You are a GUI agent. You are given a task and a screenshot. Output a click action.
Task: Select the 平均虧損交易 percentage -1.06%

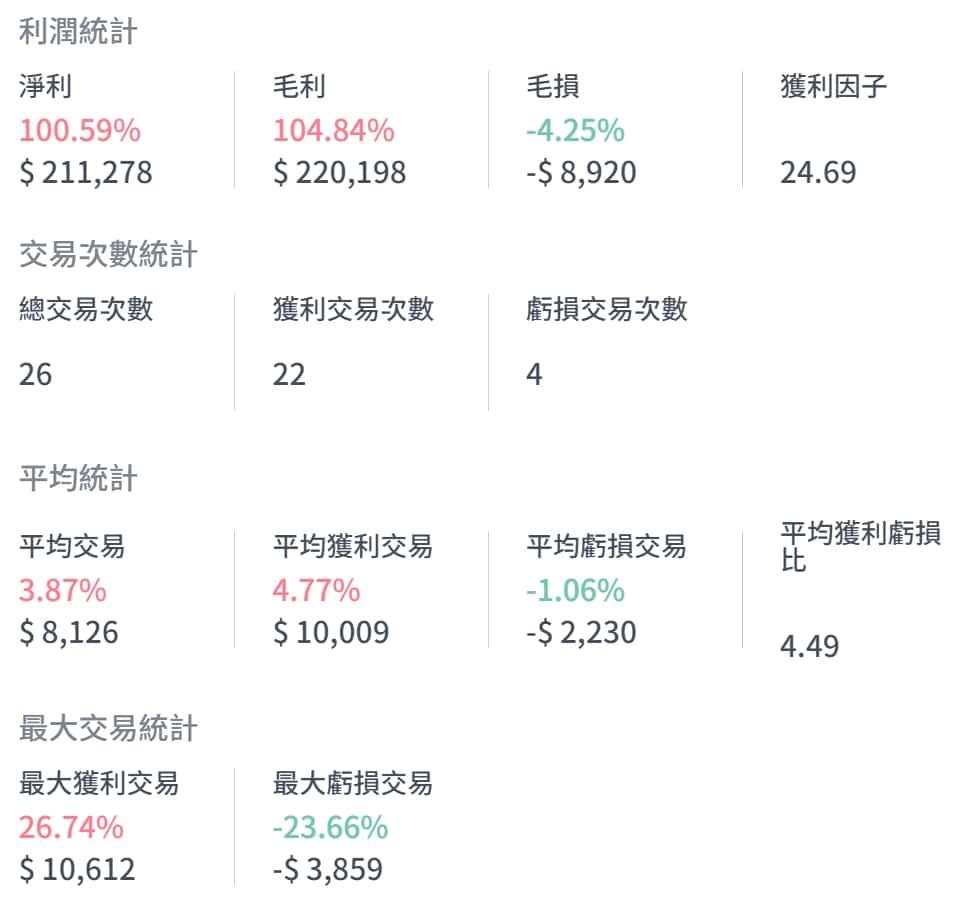575,590
